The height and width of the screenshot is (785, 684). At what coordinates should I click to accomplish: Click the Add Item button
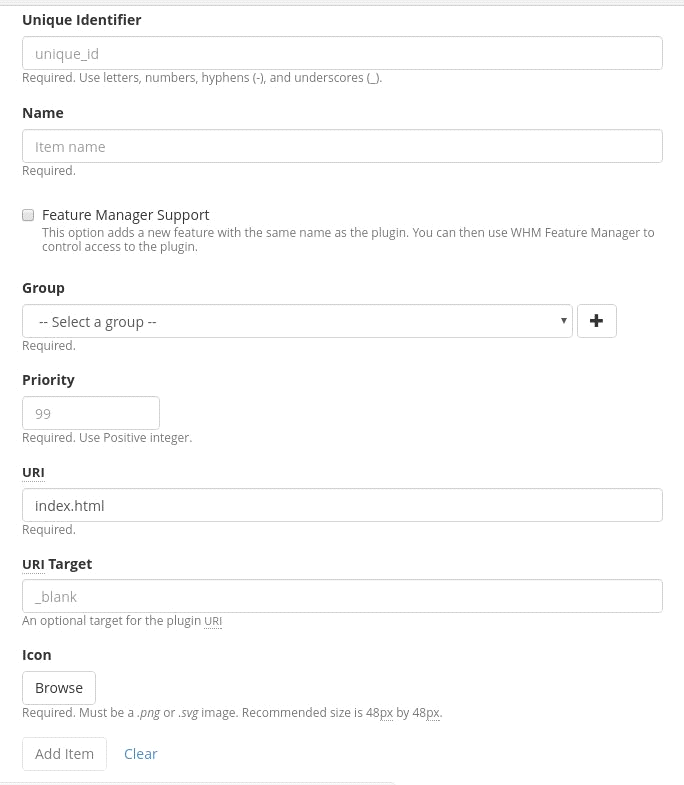[x=64, y=754]
